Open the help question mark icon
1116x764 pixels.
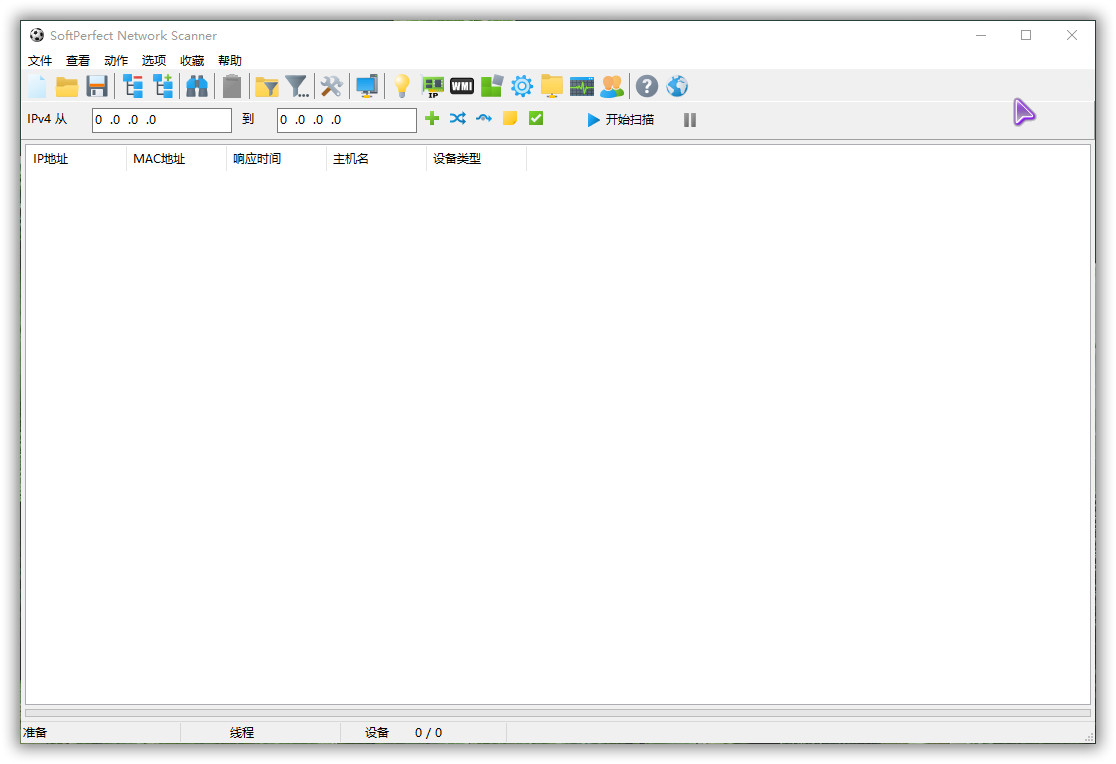click(647, 87)
